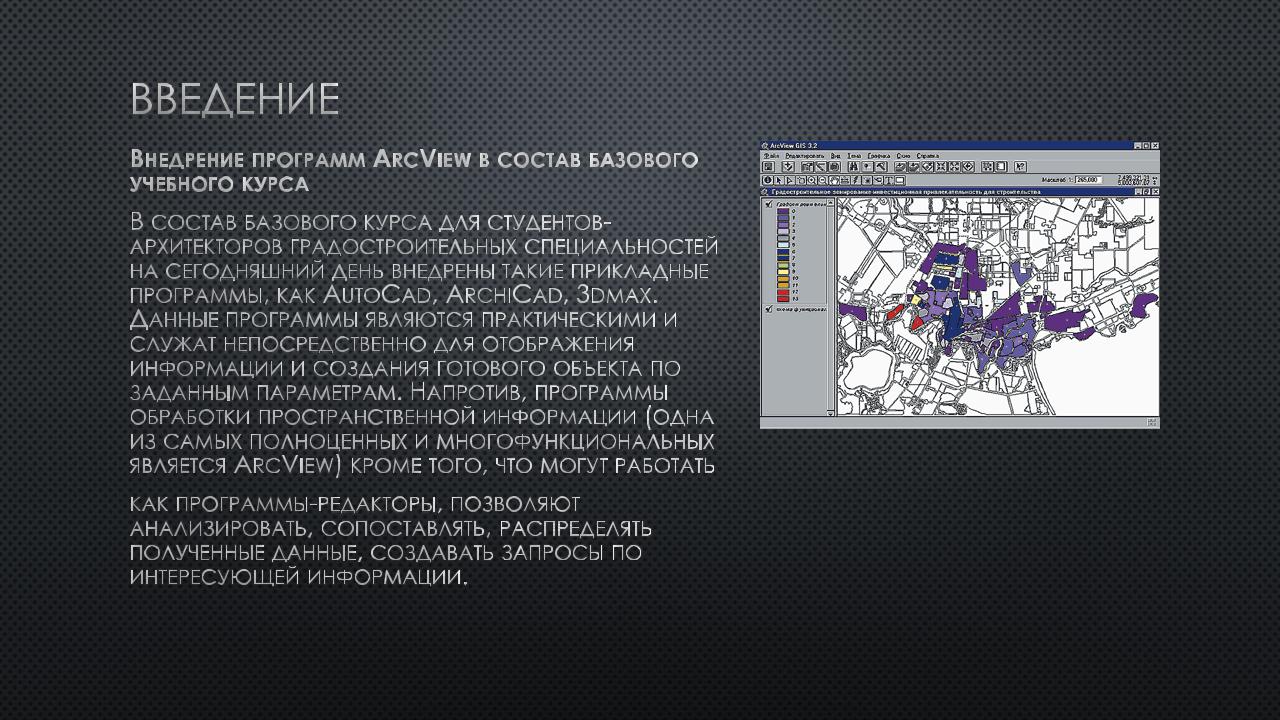Open the Графика menu

point(879,156)
